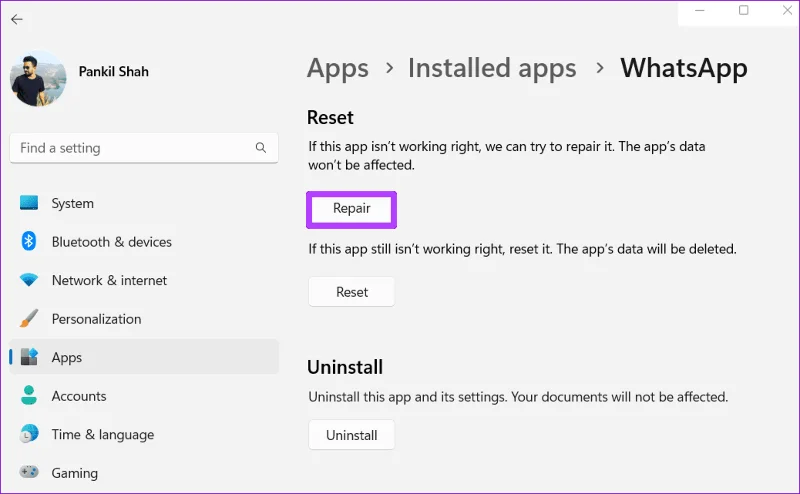800x494 pixels.
Task: Close the Settings window
Action: pyautogui.click(x=787, y=10)
